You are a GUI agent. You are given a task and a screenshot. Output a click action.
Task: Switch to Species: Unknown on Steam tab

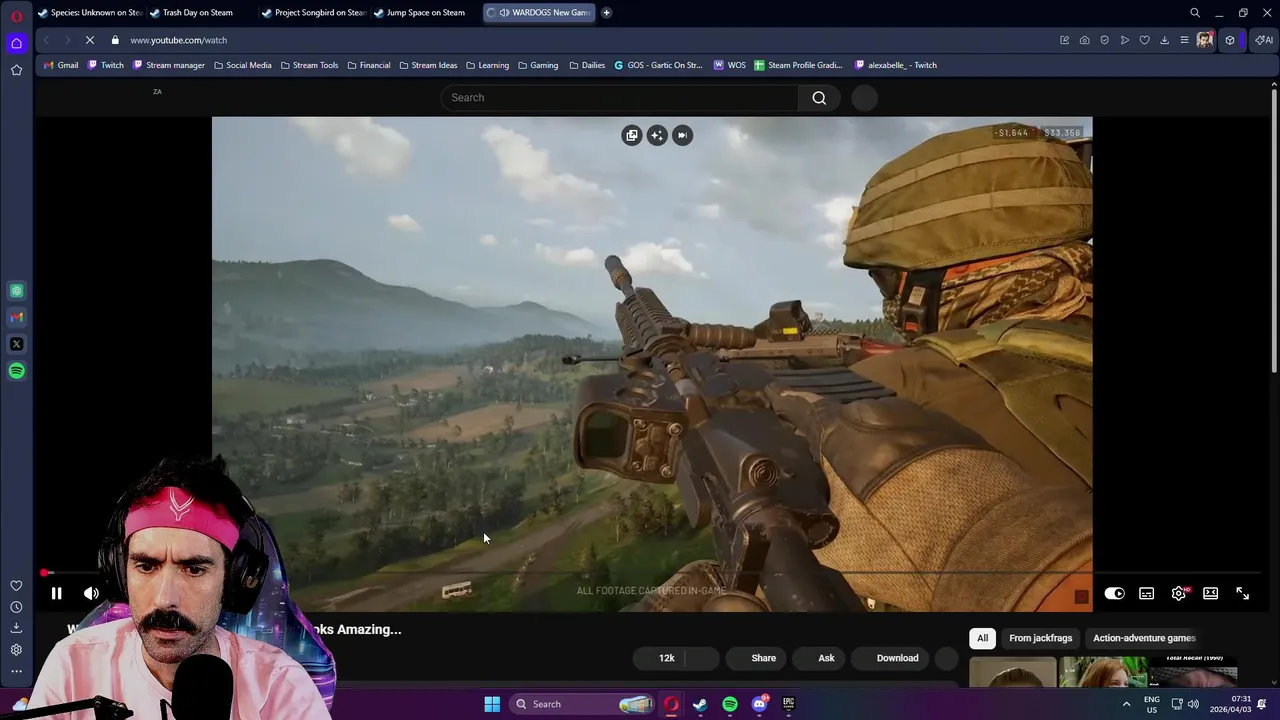pyautogui.click(x=90, y=13)
